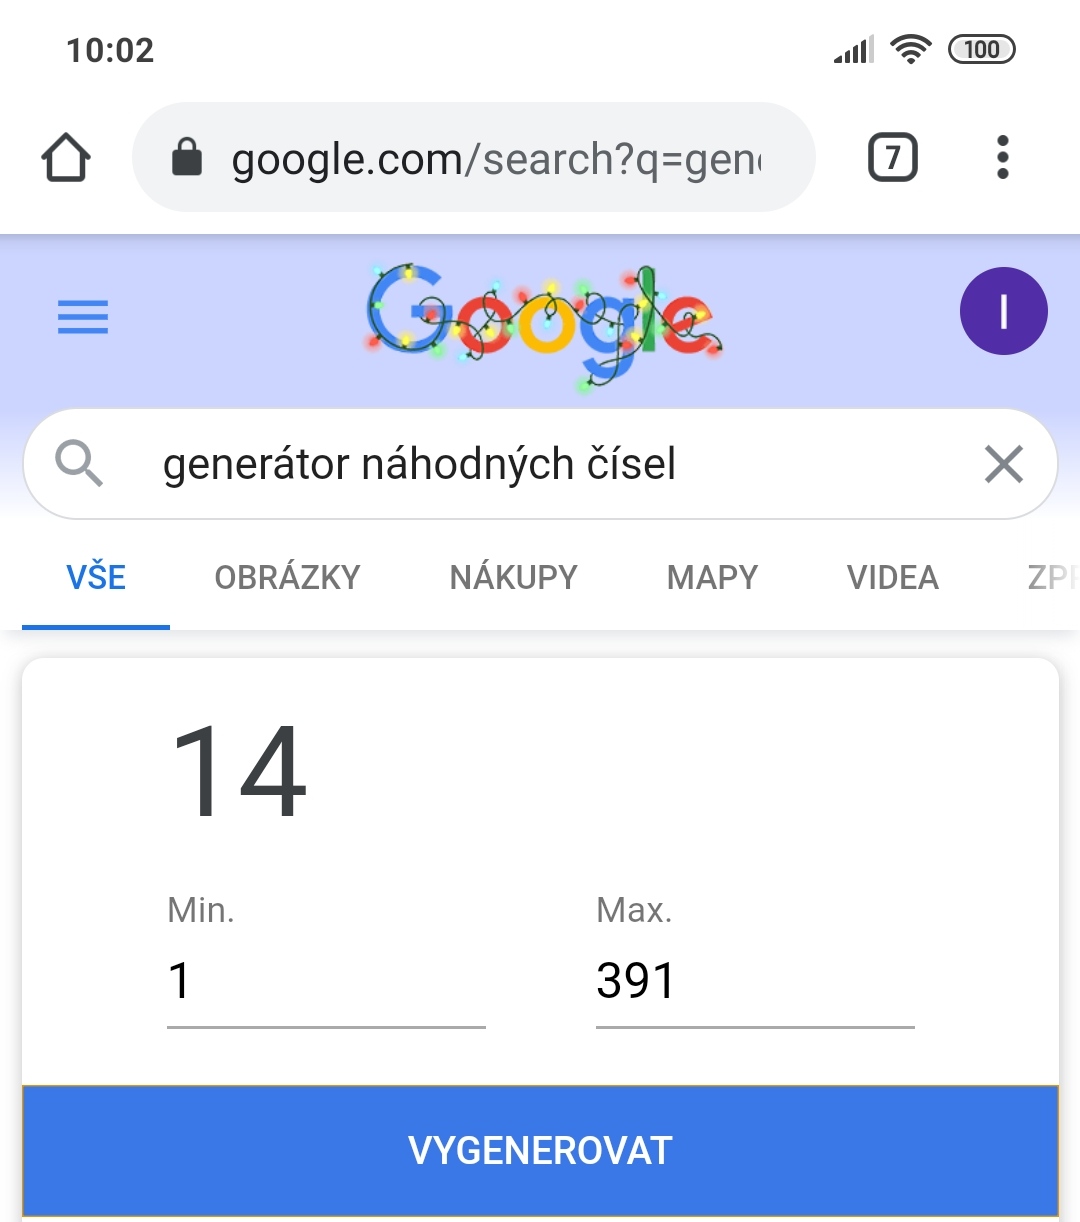Tap the generated number 14
The height and width of the screenshot is (1222, 1080).
tap(240, 770)
